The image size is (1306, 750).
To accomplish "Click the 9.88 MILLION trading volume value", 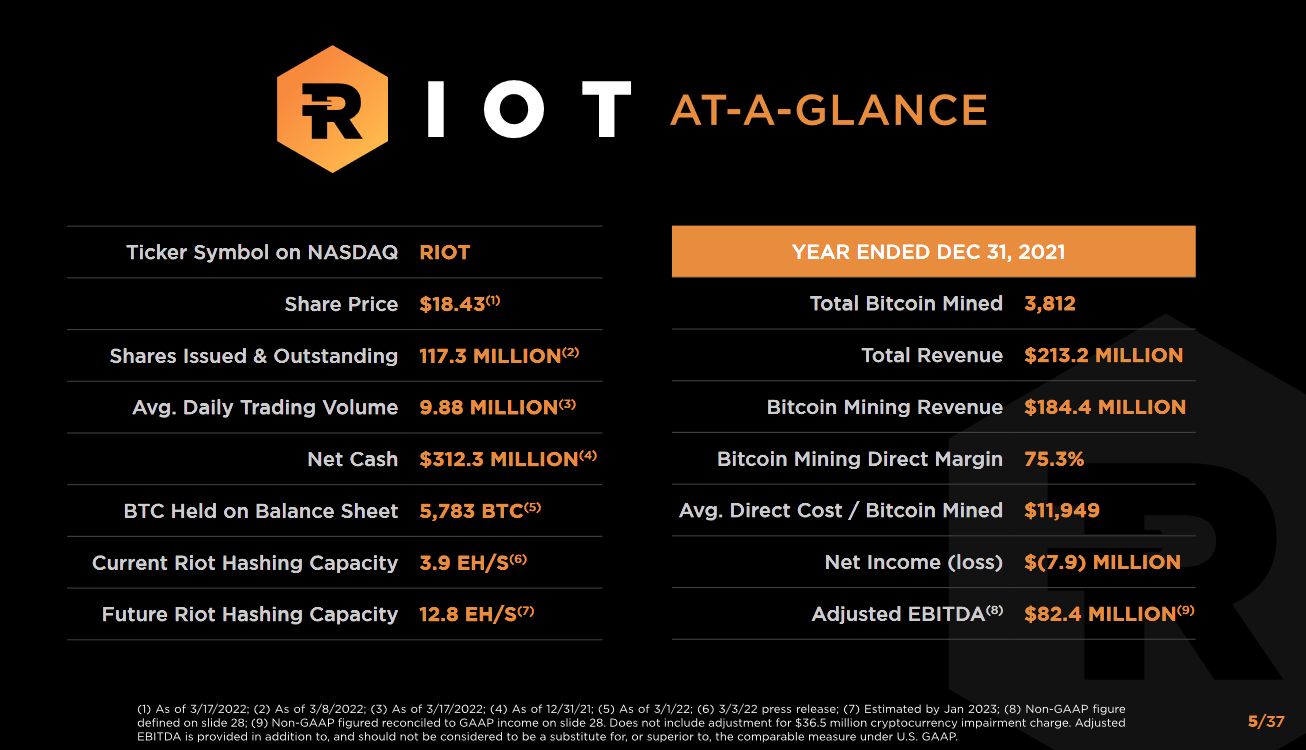I will click(x=488, y=407).
